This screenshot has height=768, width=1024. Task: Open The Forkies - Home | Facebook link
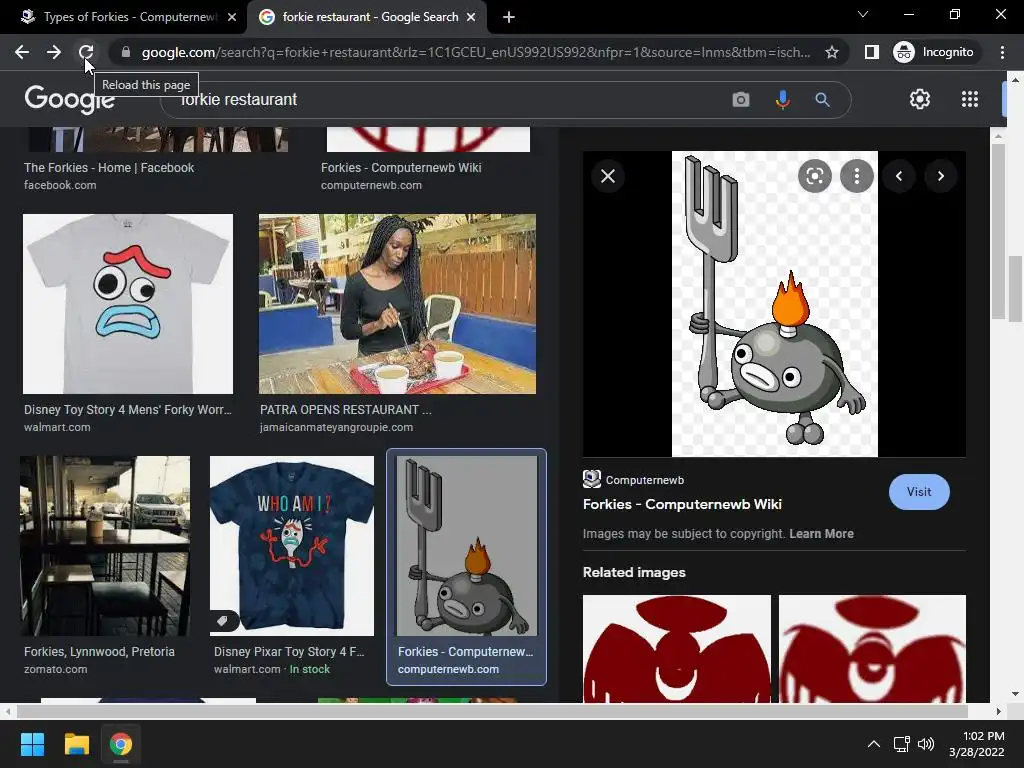(109, 168)
